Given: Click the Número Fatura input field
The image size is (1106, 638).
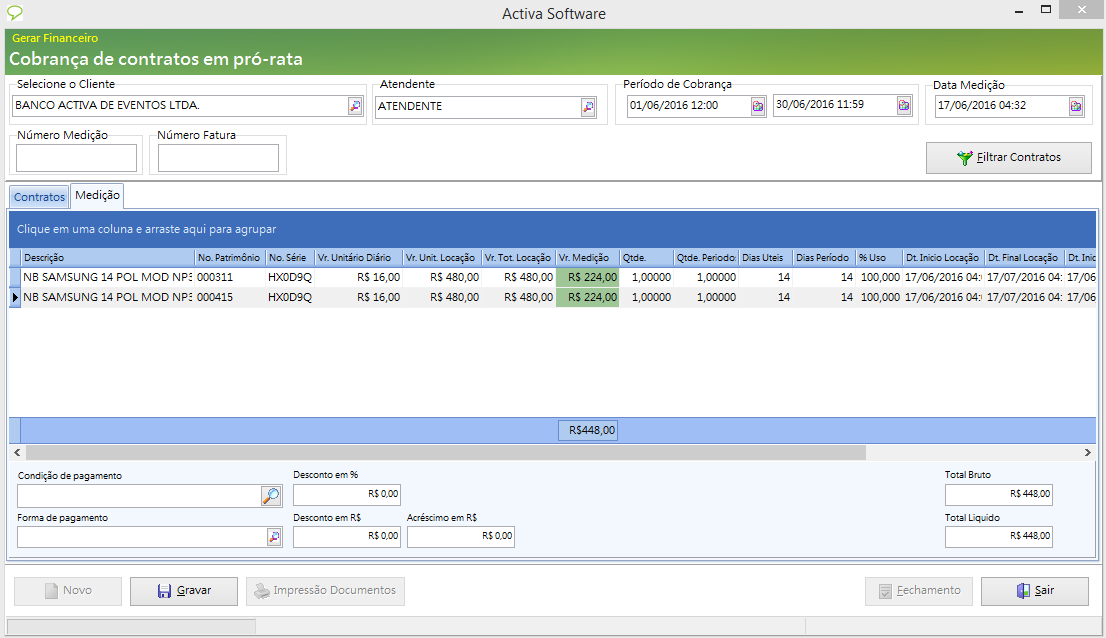Looking at the screenshot, I should (218, 158).
